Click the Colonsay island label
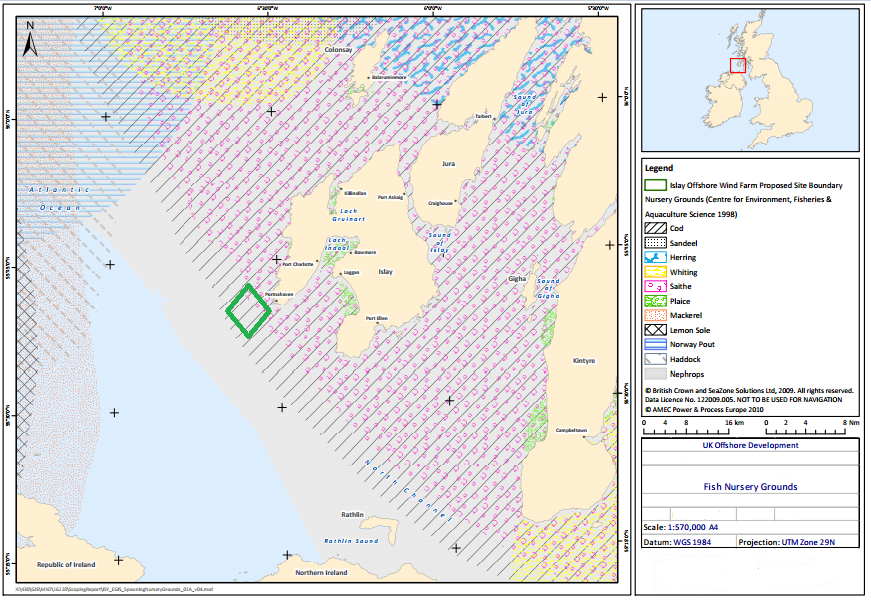The image size is (871, 600). coord(338,49)
